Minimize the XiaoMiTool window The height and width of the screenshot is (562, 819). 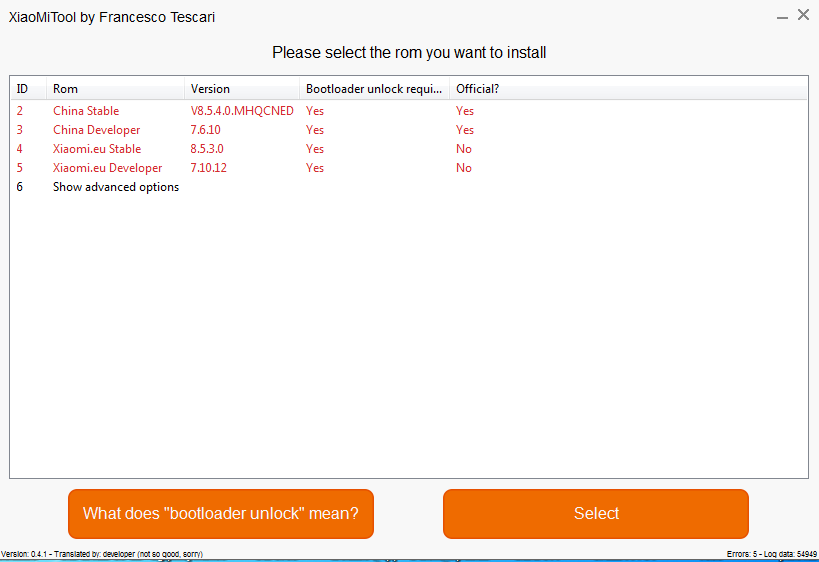click(x=782, y=16)
